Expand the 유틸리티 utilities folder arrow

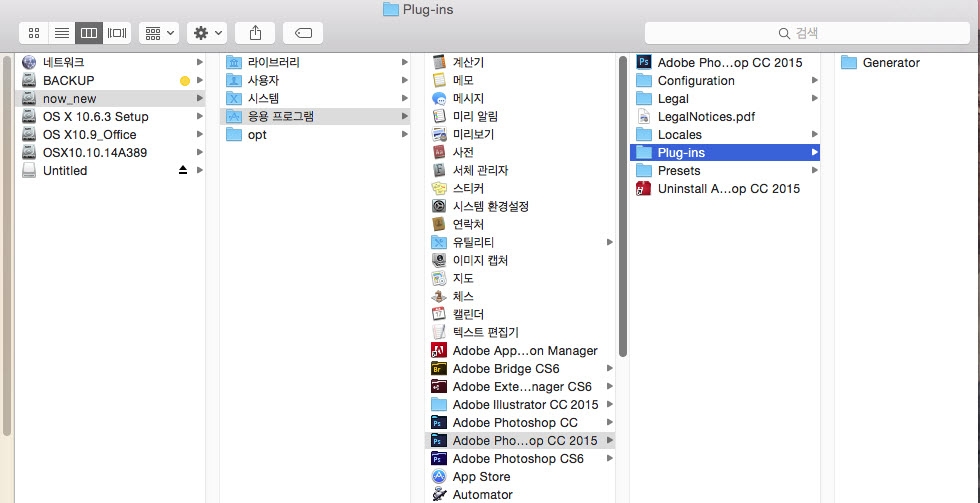(x=609, y=242)
